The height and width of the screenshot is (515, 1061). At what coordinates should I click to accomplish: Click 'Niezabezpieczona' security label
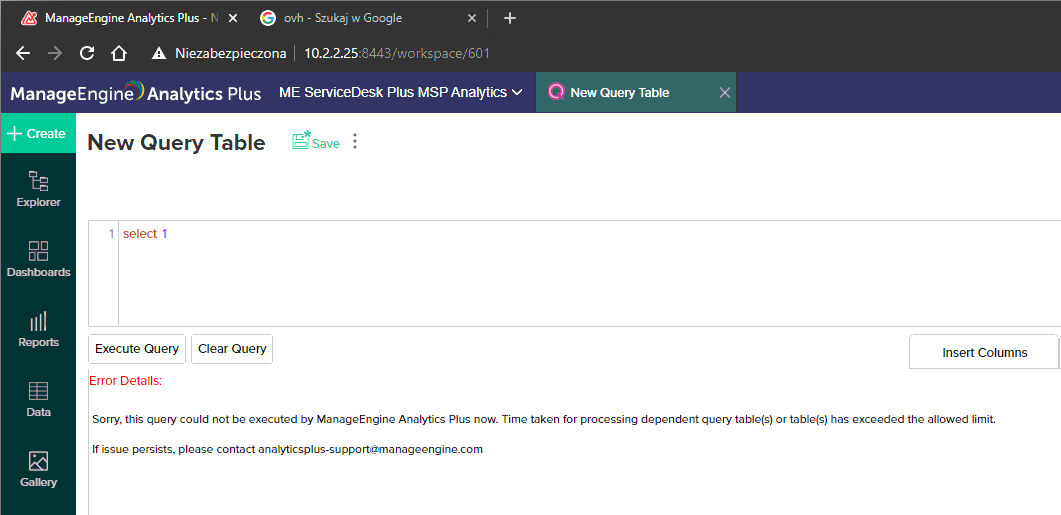click(231, 53)
